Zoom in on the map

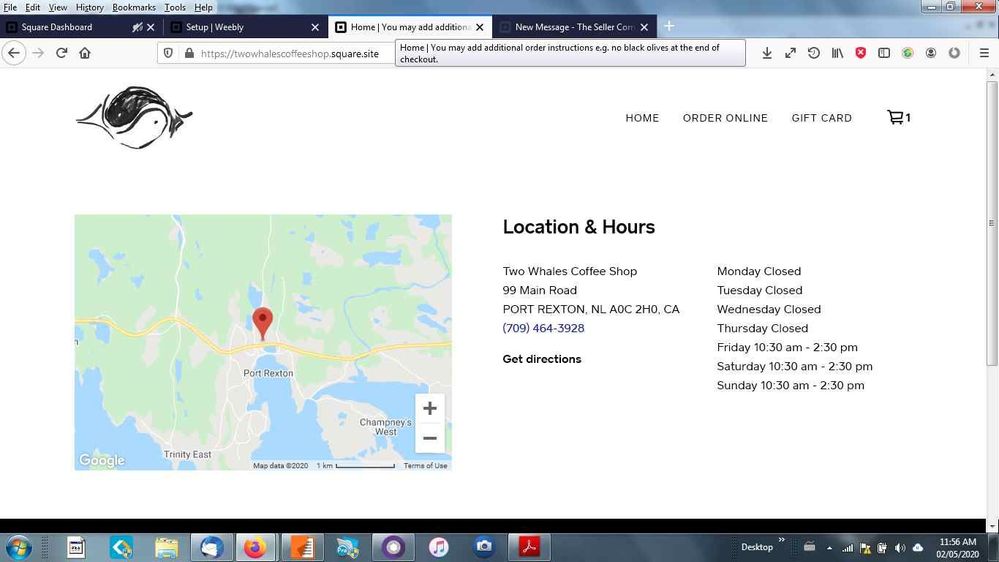tap(430, 408)
